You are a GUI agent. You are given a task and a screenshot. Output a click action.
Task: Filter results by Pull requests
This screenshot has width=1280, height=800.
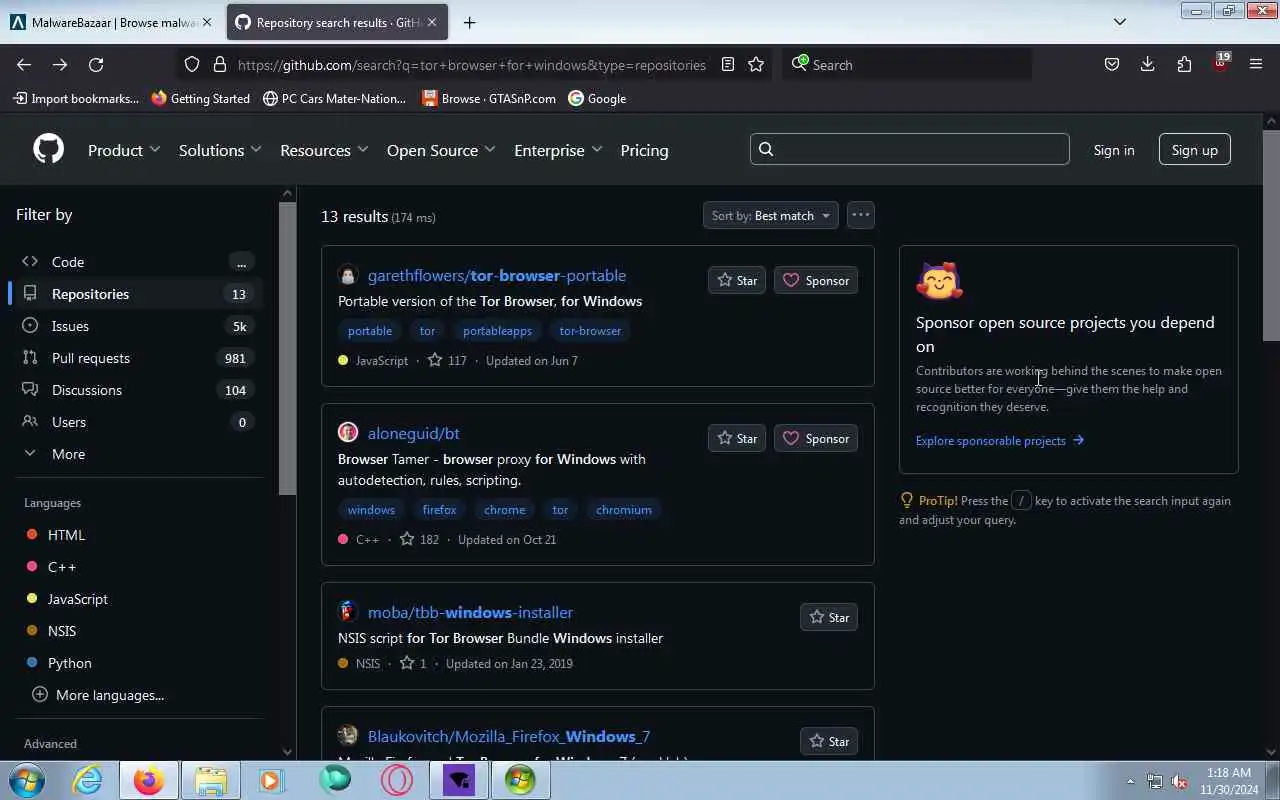(136, 358)
